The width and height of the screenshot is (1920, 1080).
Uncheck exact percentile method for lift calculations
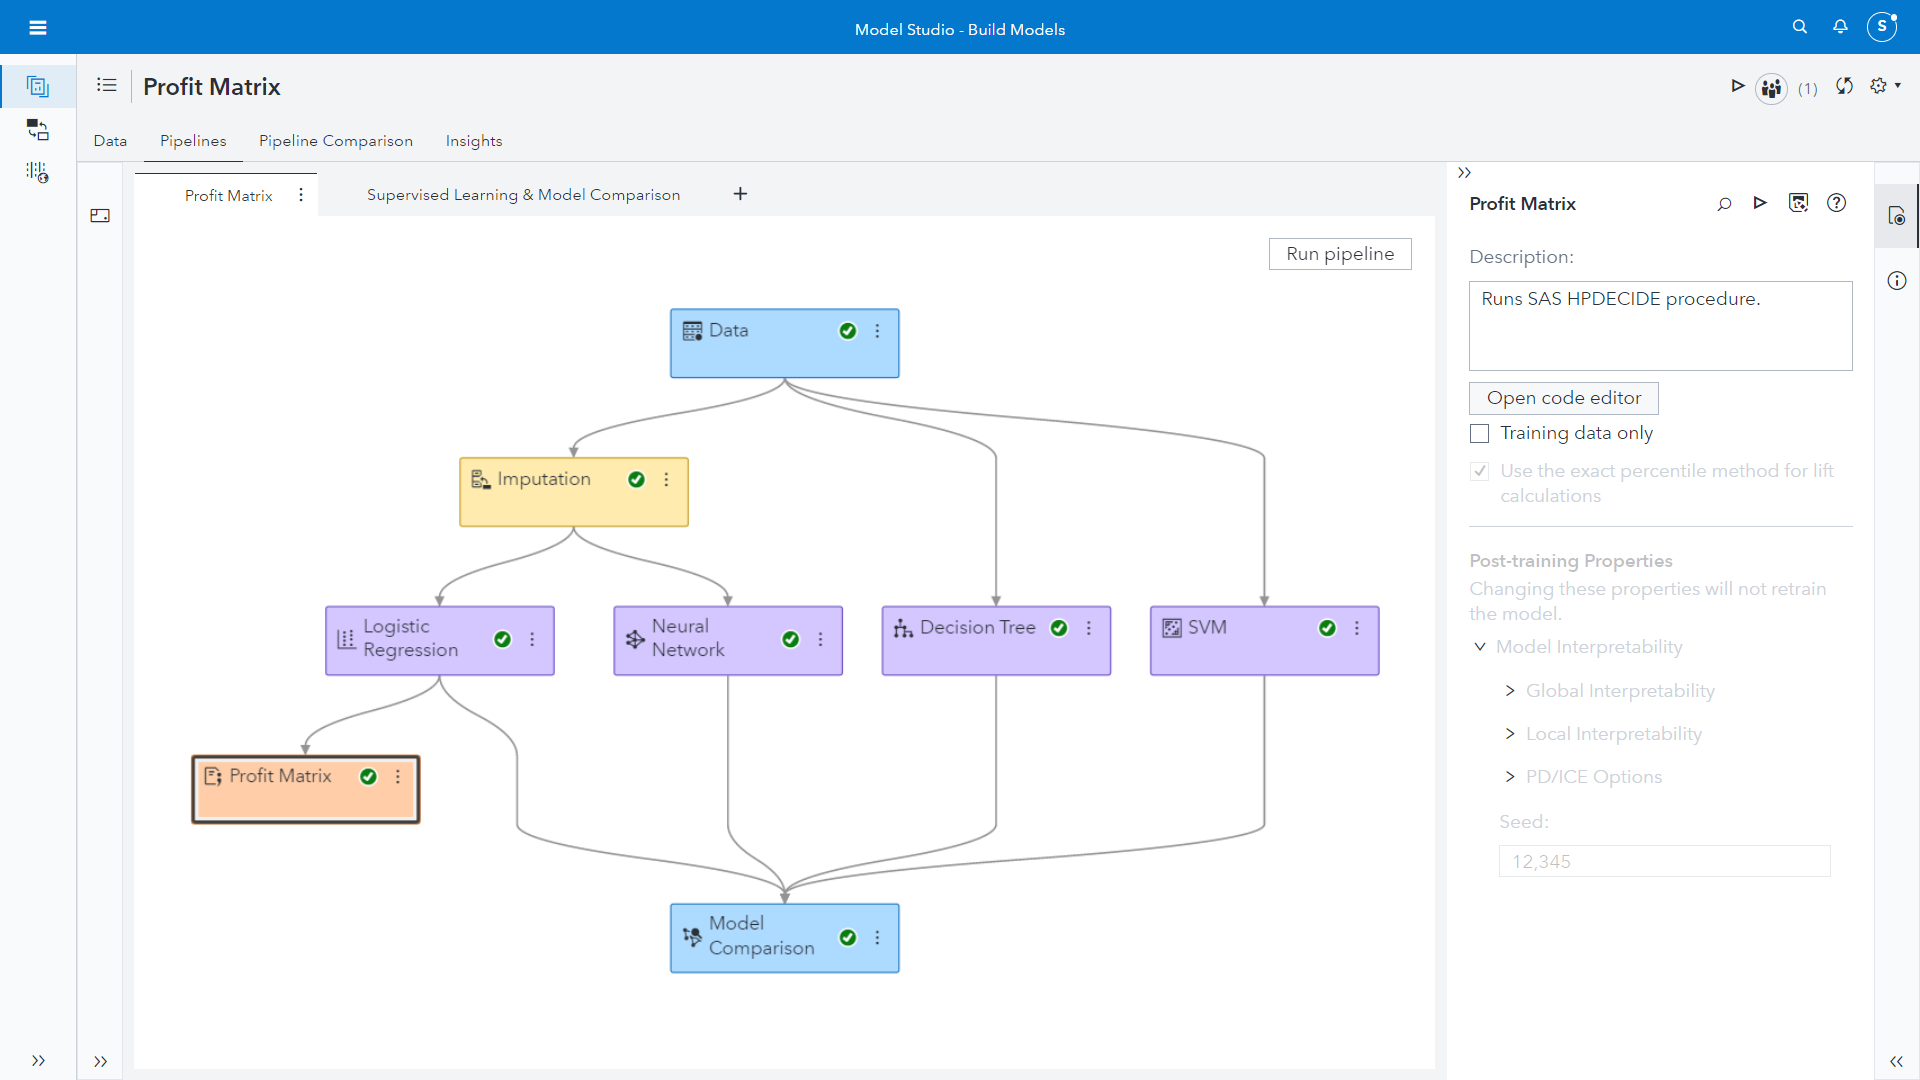(1480, 470)
